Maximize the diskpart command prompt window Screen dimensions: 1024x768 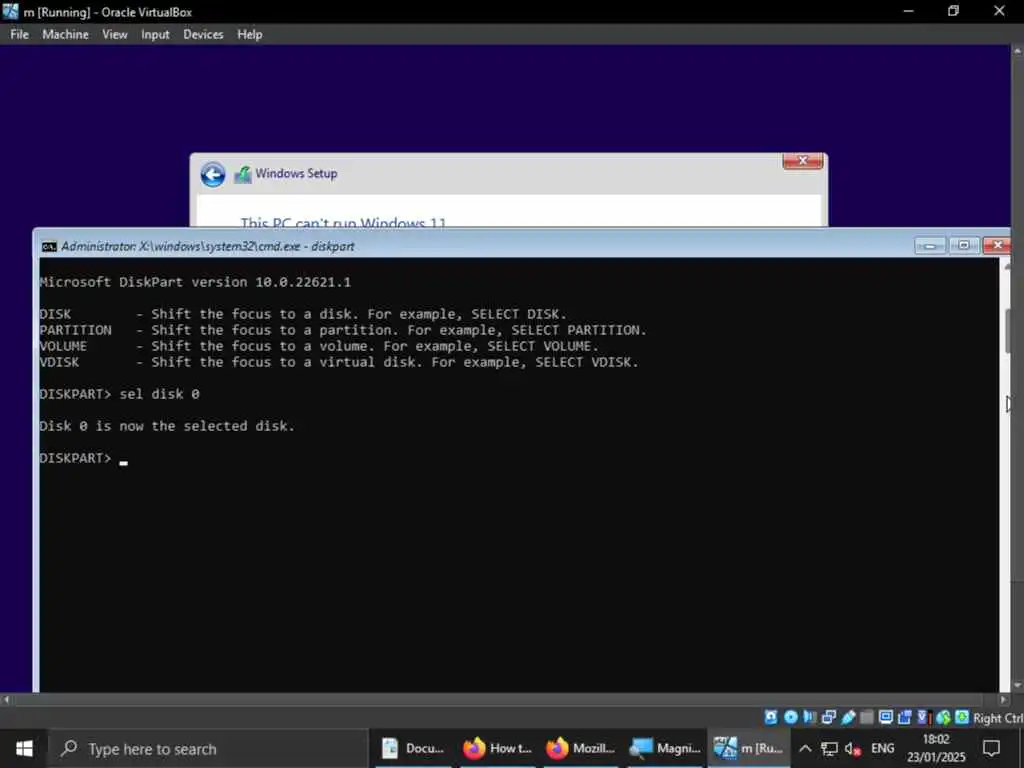(x=963, y=246)
